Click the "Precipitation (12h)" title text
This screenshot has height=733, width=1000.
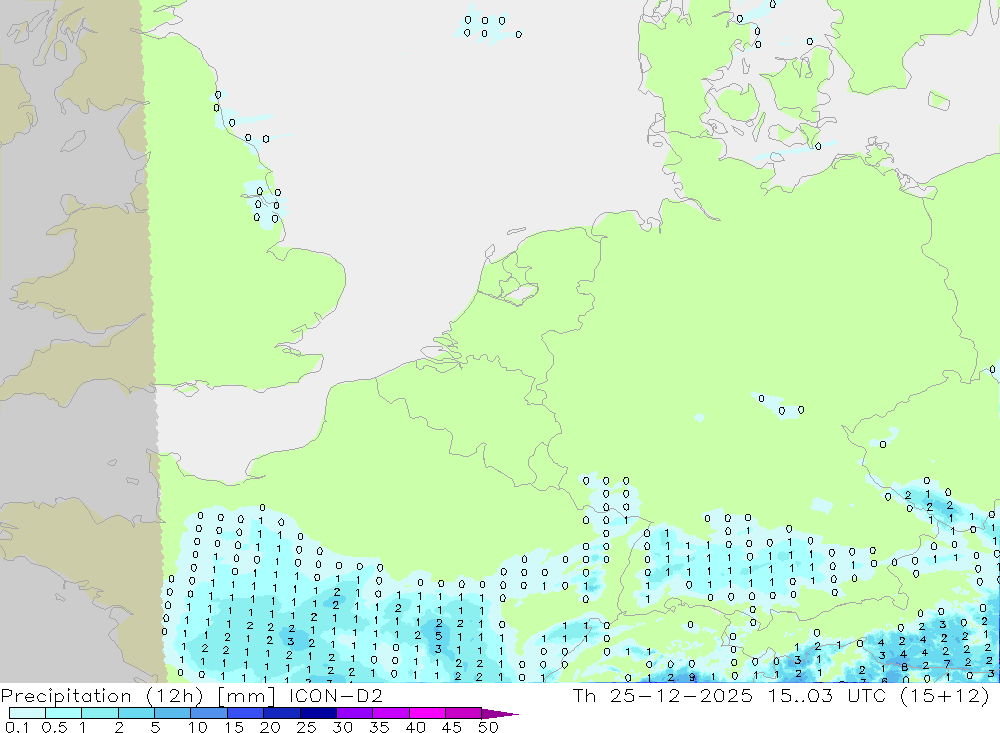[x=102, y=696]
